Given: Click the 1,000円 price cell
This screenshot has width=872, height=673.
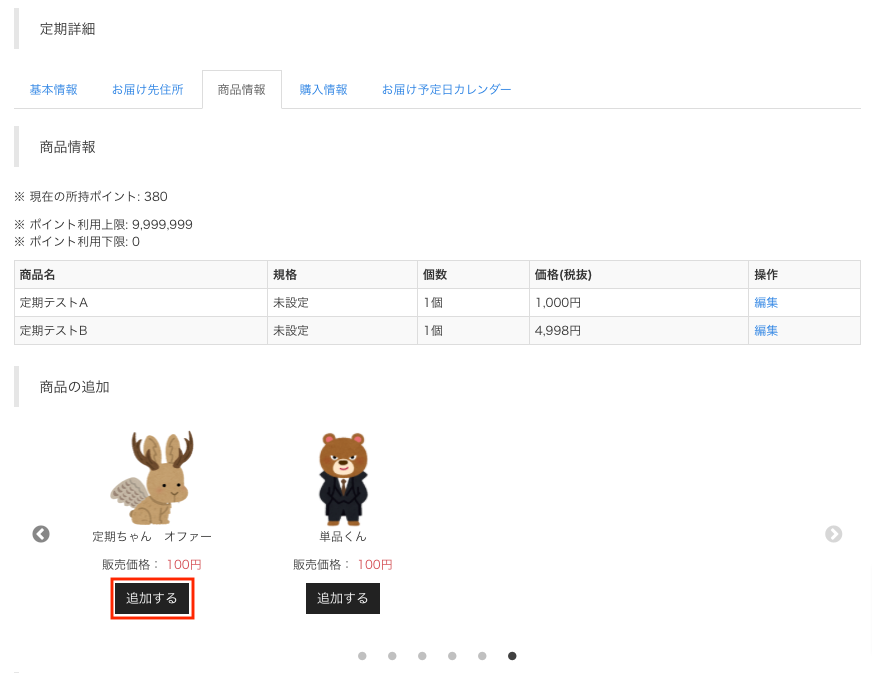Looking at the screenshot, I should [x=638, y=303].
